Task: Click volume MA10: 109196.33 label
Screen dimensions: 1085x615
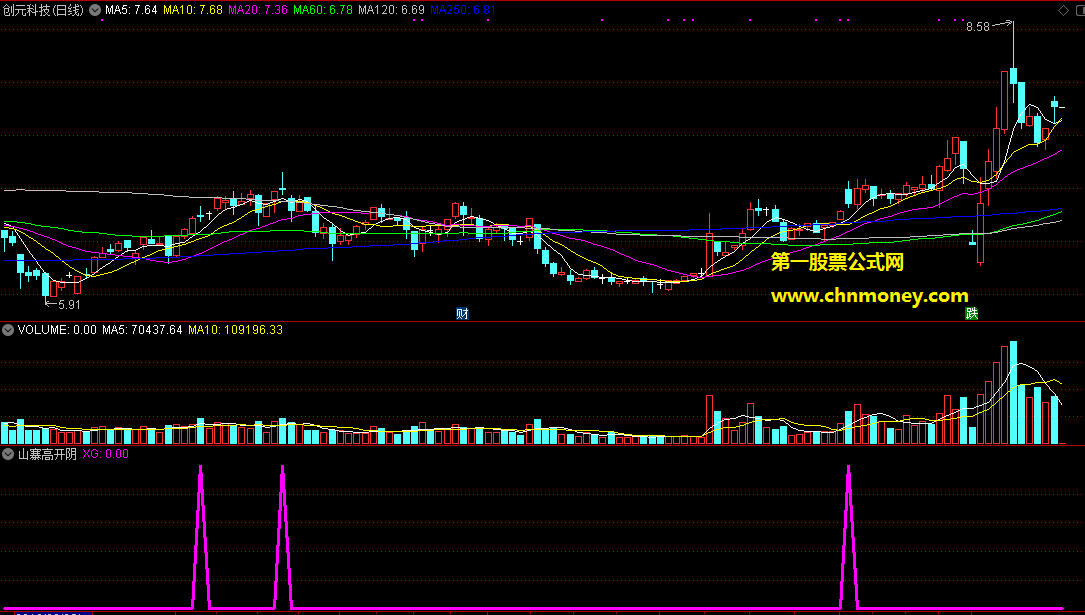Action: (235, 330)
